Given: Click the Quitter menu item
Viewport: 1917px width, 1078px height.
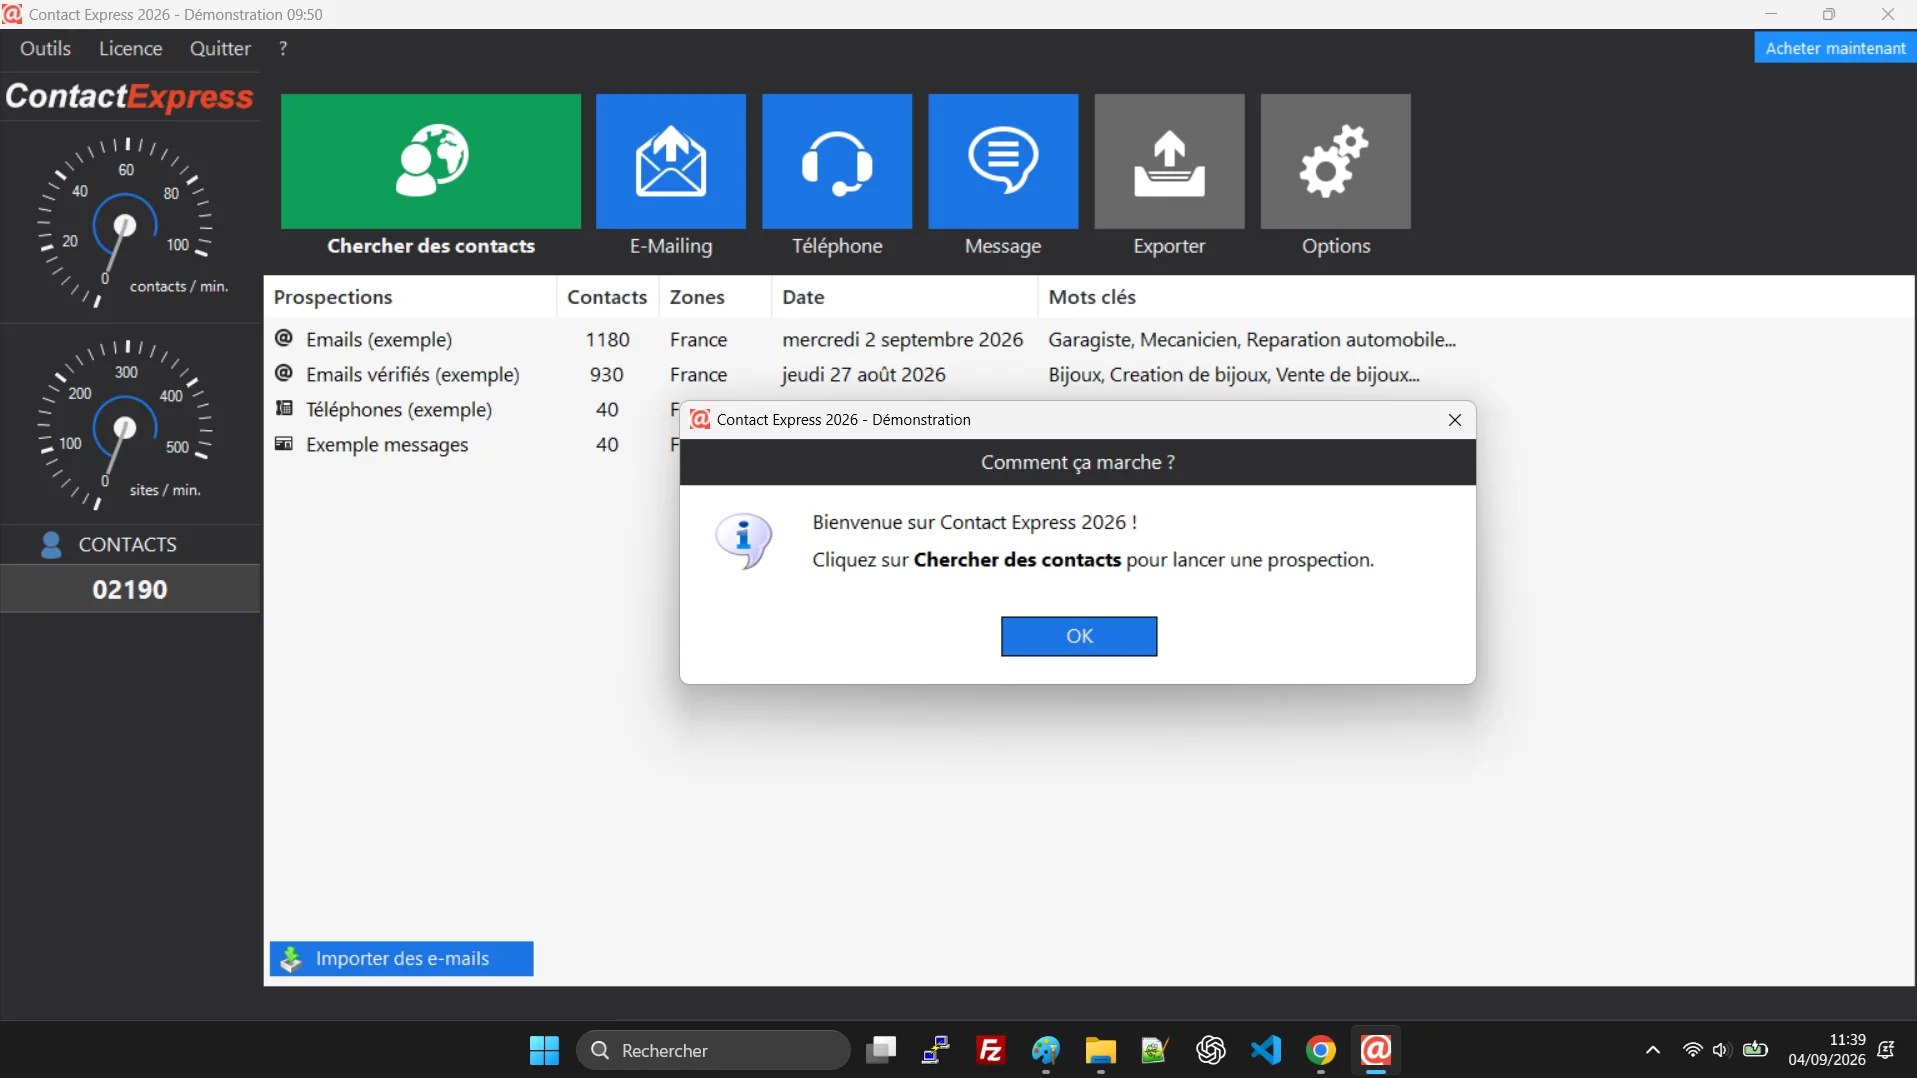Looking at the screenshot, I should [220, 48].
